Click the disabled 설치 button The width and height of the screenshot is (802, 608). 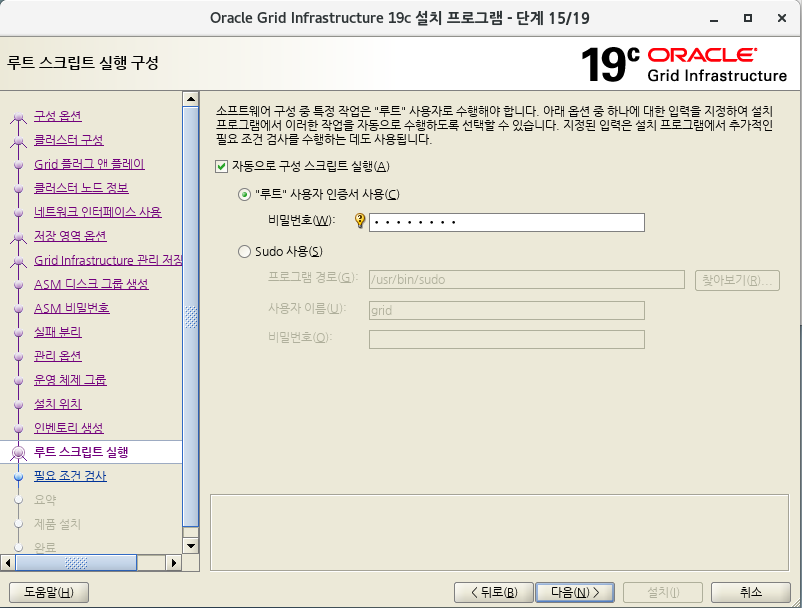click(x=663, y=592)
